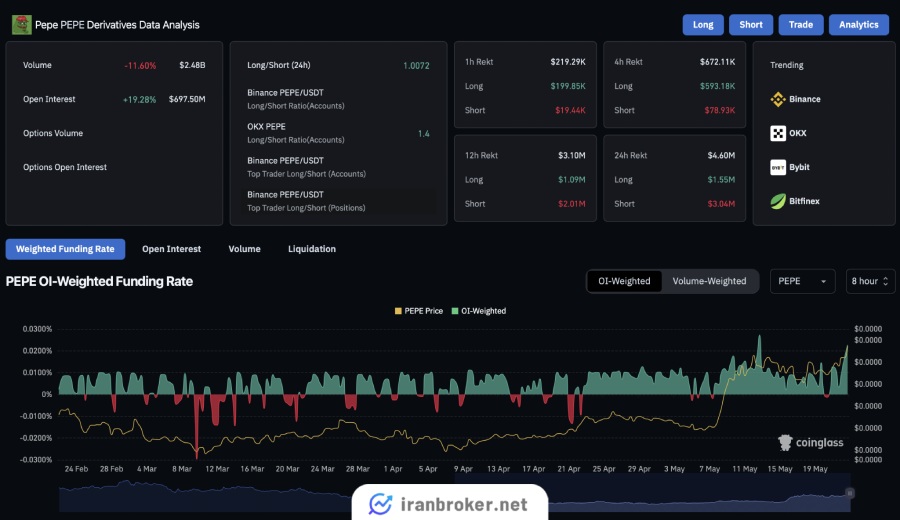The width and height of the screenshot is (900, 520).
Task: Select the OI-Weighted toggle option
Action: point(624,281)
